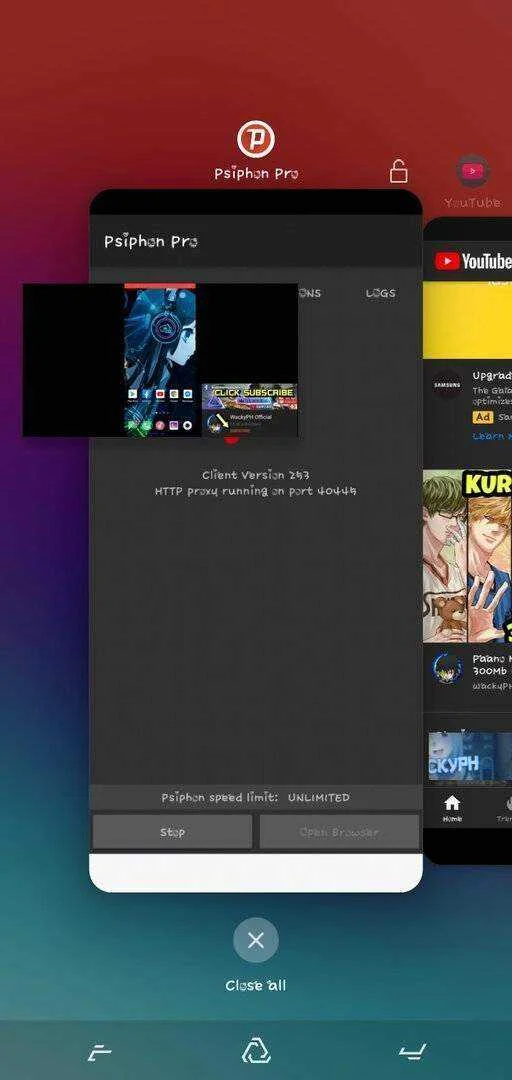Viewport: 512px width, 1080px height.
Task: Tap the Samsung advertiser avatar in YouTube
Action: coord(447,386)
